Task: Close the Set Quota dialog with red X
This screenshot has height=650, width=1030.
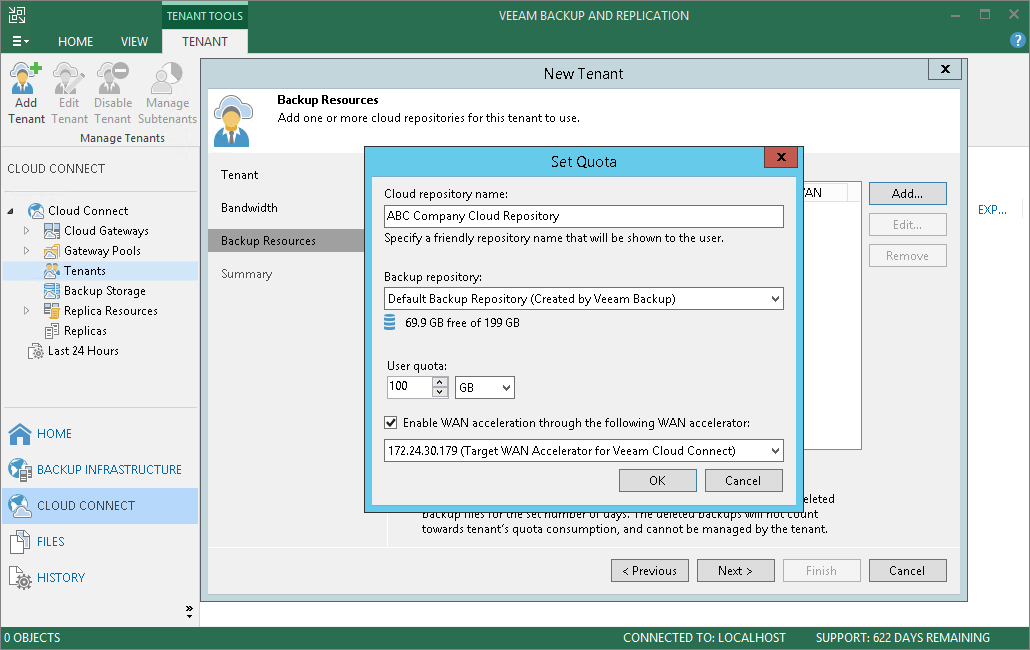Action: tap(781, 157)
